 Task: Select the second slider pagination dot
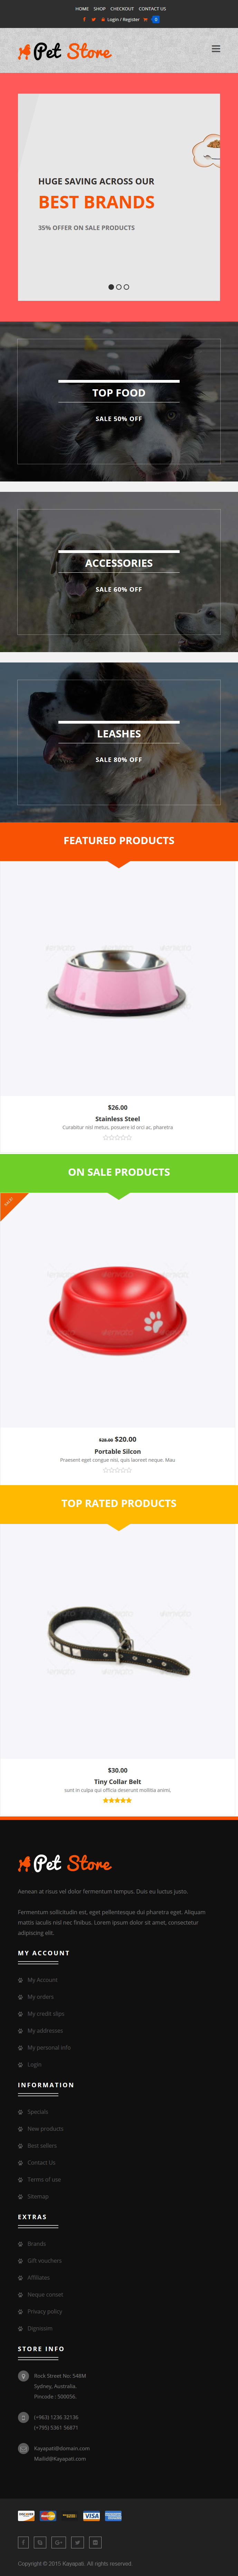119,287
